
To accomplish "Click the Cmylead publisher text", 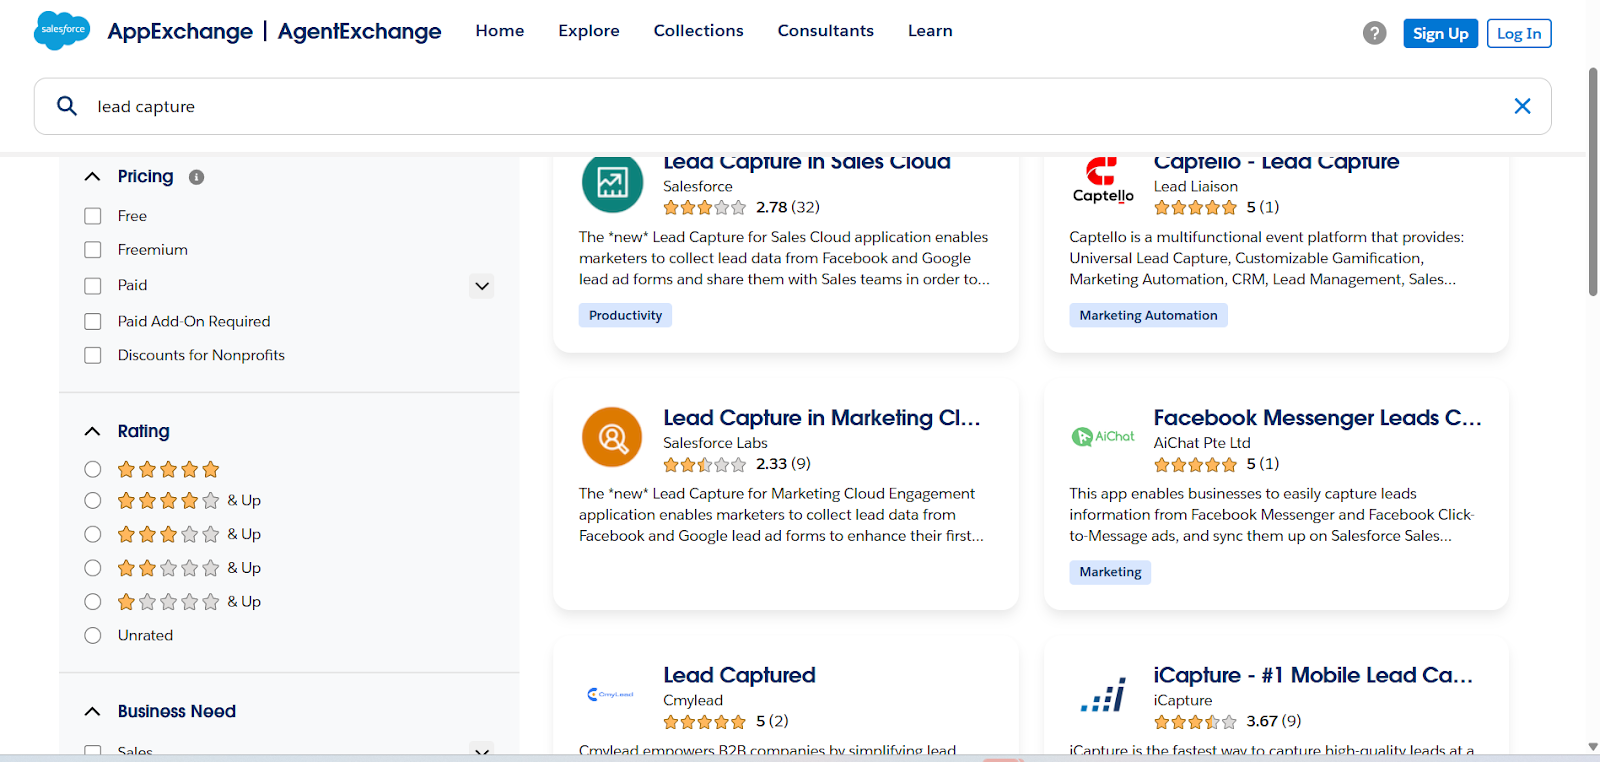I will 693,700.
